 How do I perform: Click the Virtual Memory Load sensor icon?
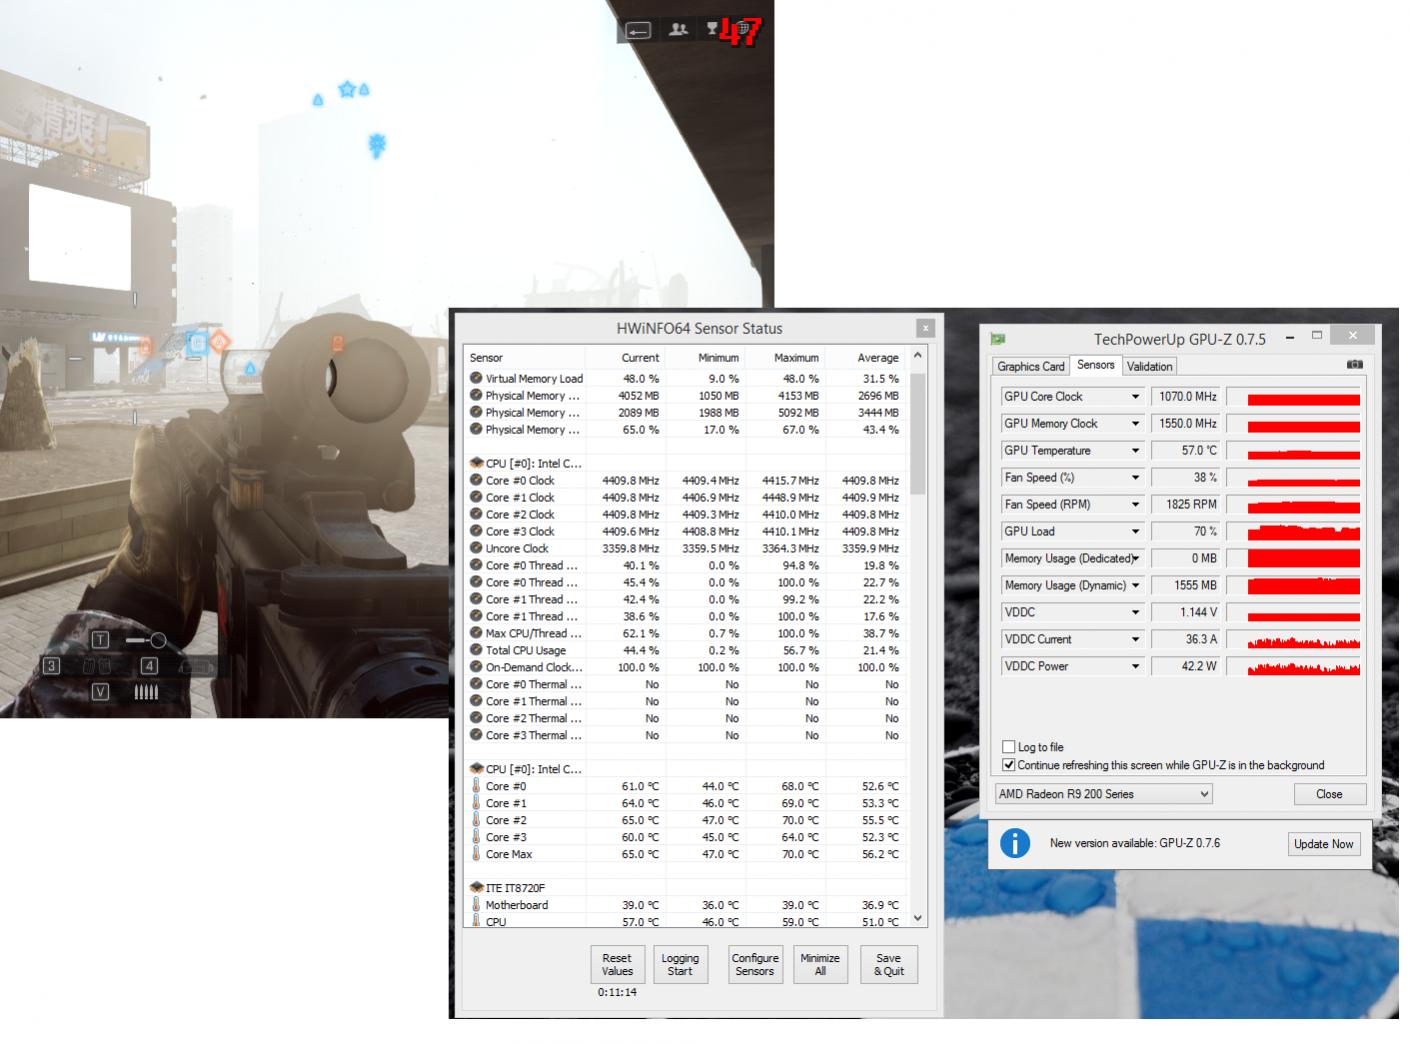(x=476, y=378)
